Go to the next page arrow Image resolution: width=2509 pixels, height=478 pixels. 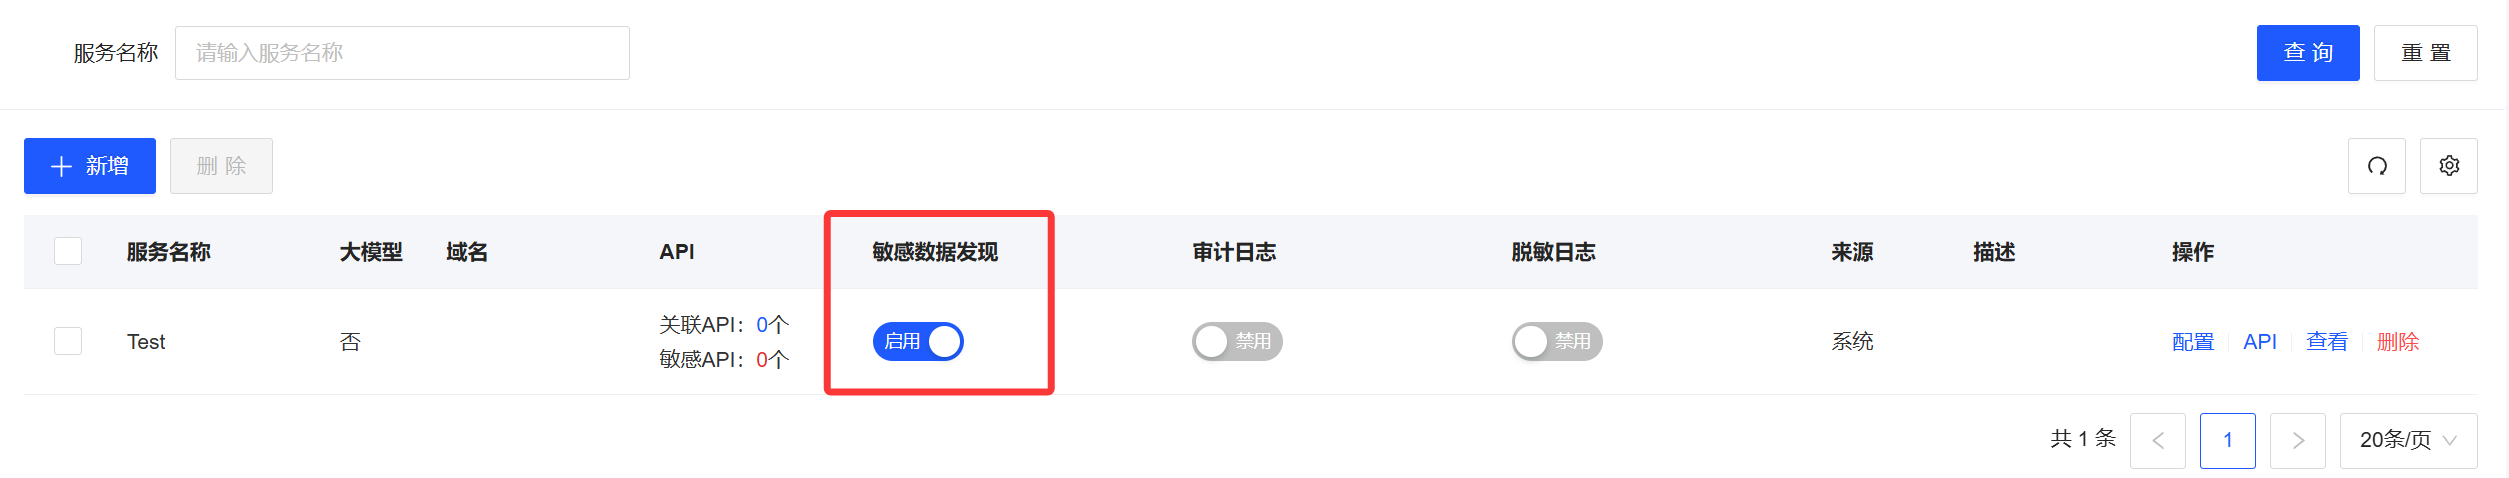point(2297,441)
